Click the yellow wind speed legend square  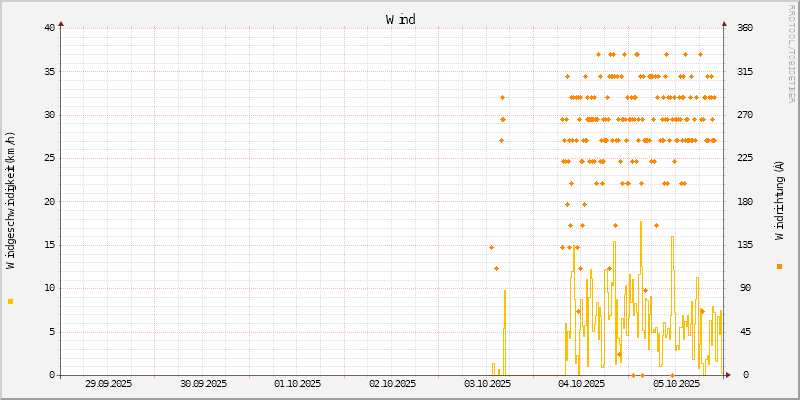click(10, 301)
